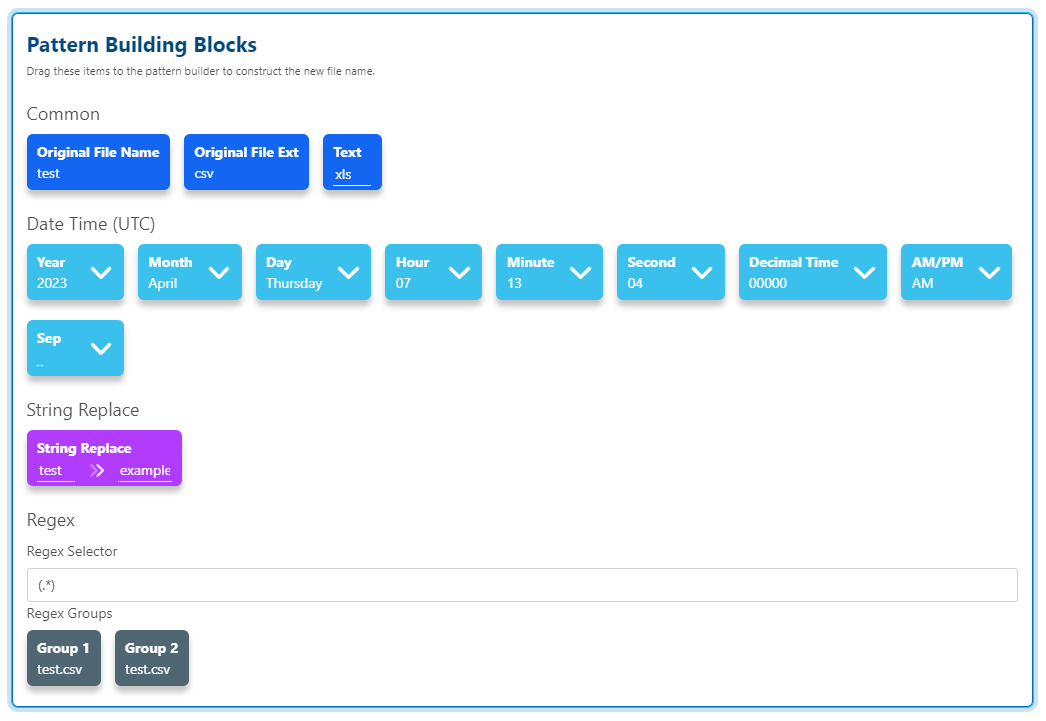The width and height of the screenshot is (1046, 721).
Task: Focus the Regex Selector input field
Action: click(522, 585)
